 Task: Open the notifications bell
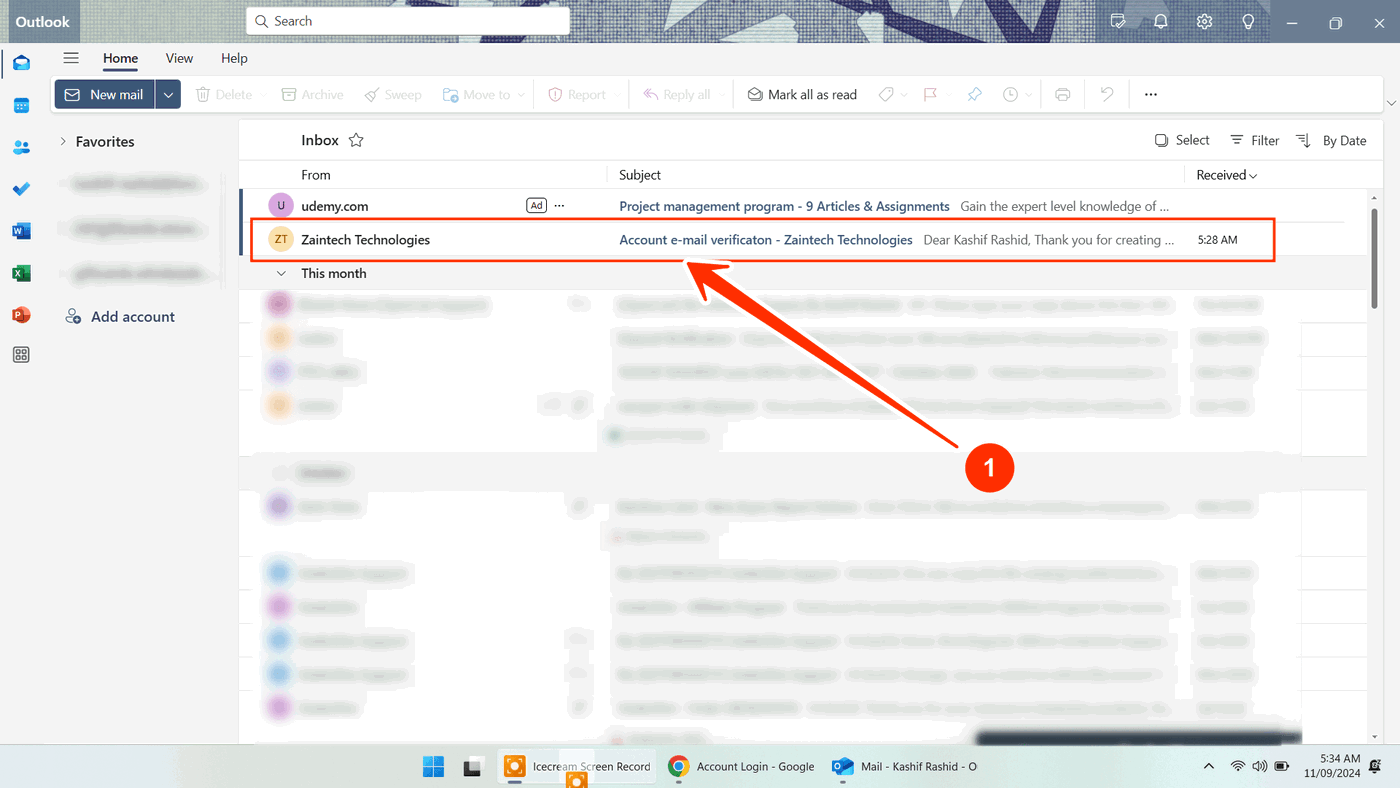(x=1161, y=21)
